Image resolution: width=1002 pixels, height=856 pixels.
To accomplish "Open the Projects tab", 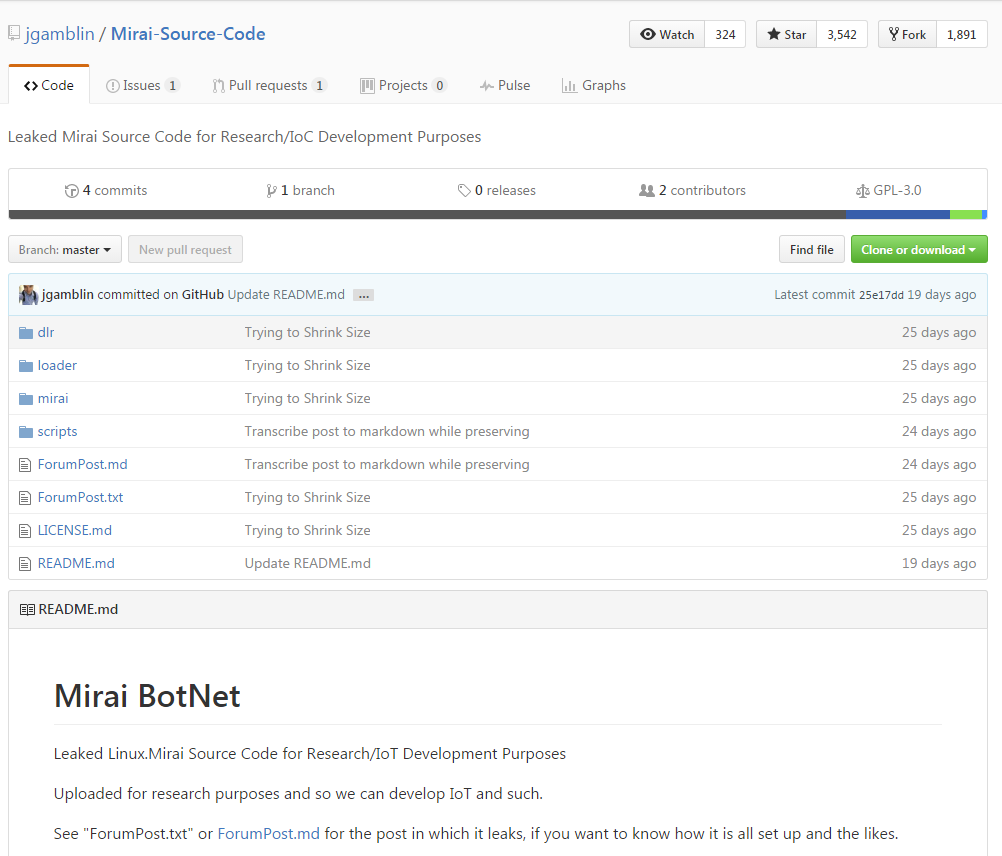I will point(403,85).
